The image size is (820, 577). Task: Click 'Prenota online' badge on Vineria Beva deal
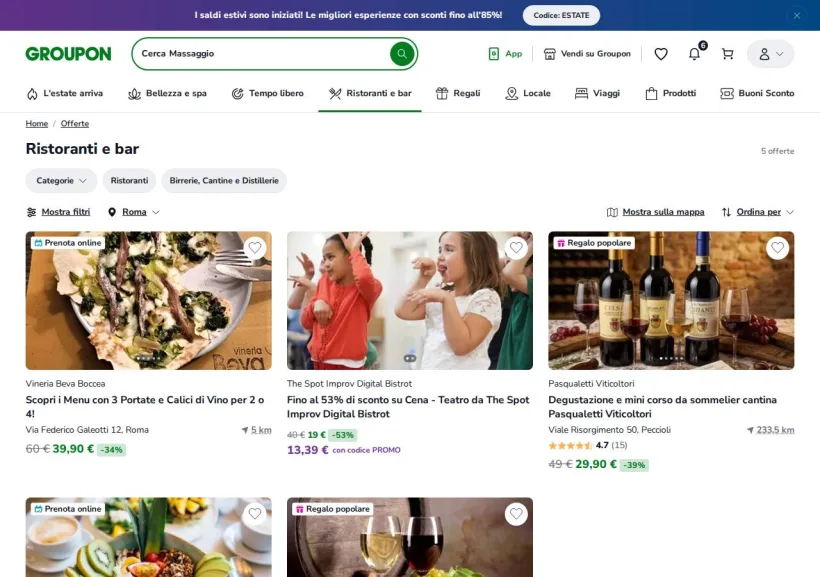click(67, 243)
